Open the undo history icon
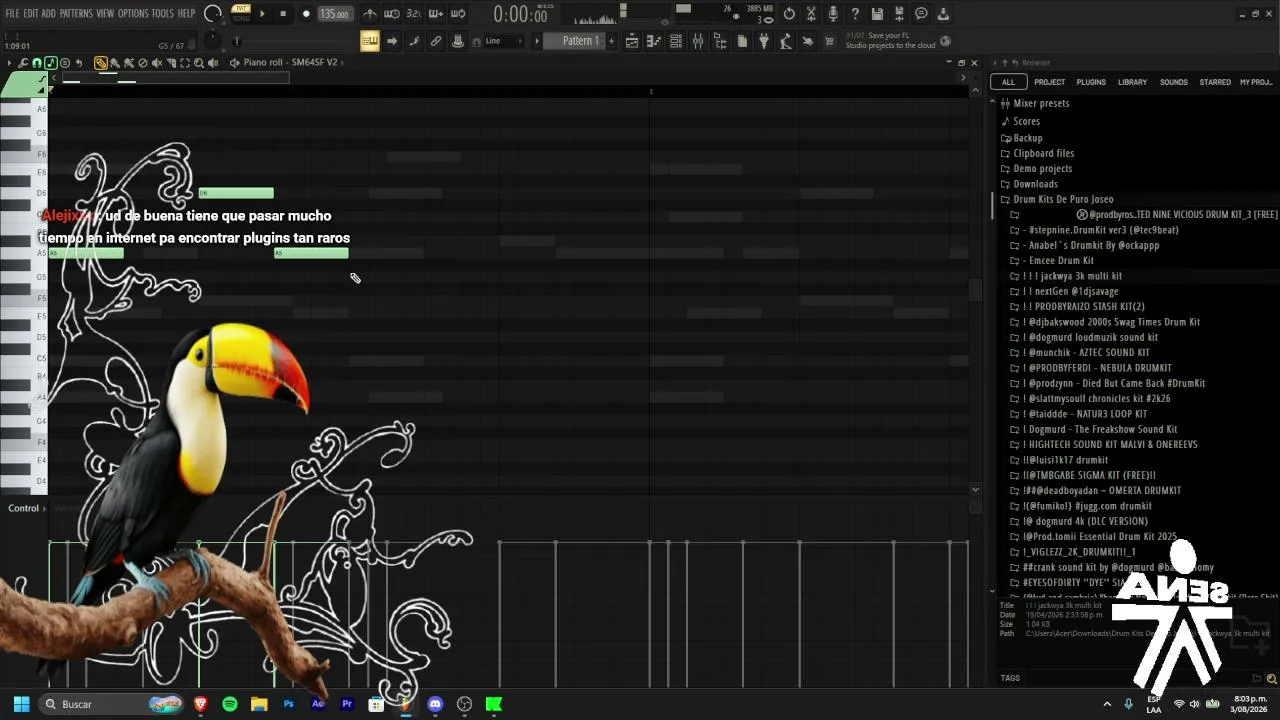Image resolution: width=1280 pixels, height=720 pixels. click(789, 14)
